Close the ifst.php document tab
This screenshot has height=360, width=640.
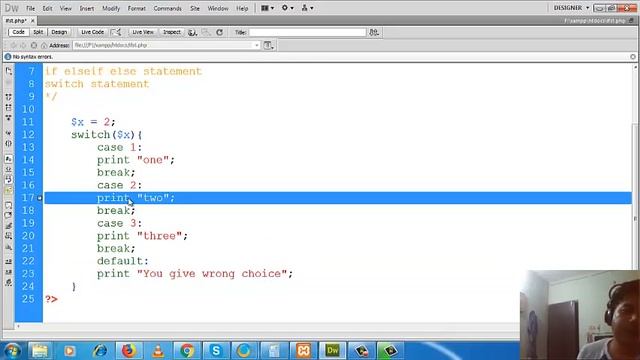[33, 20]
